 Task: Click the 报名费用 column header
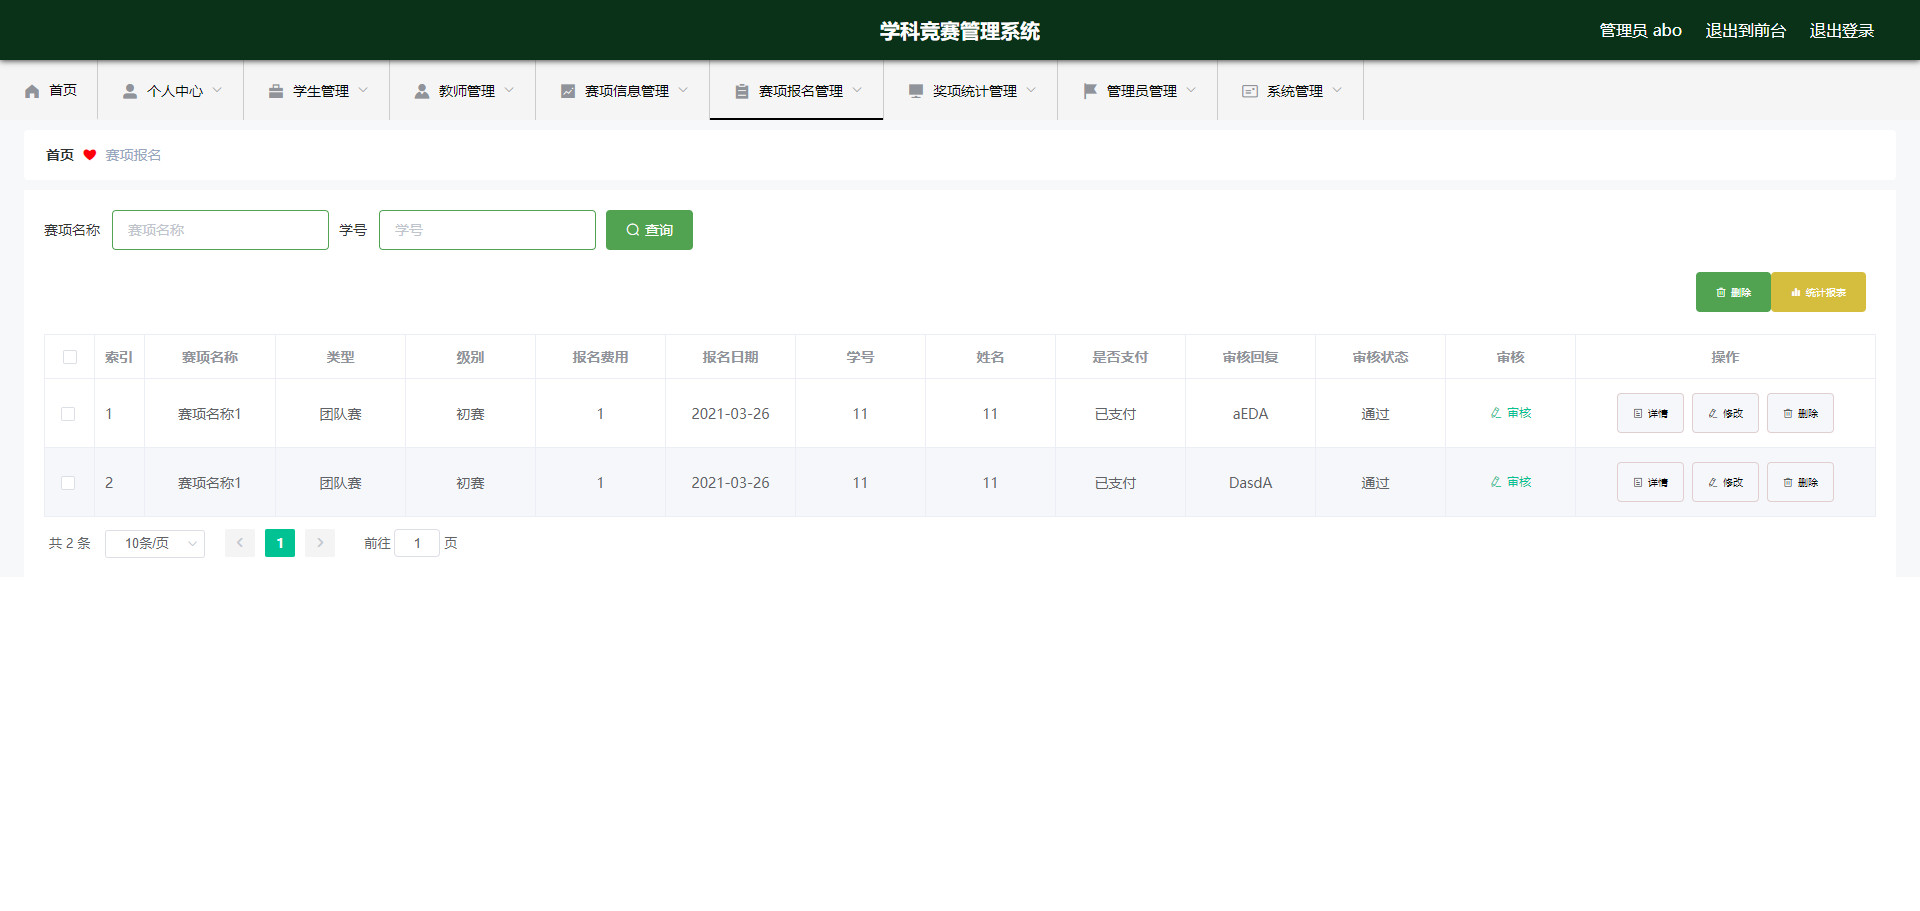[600, 357]
